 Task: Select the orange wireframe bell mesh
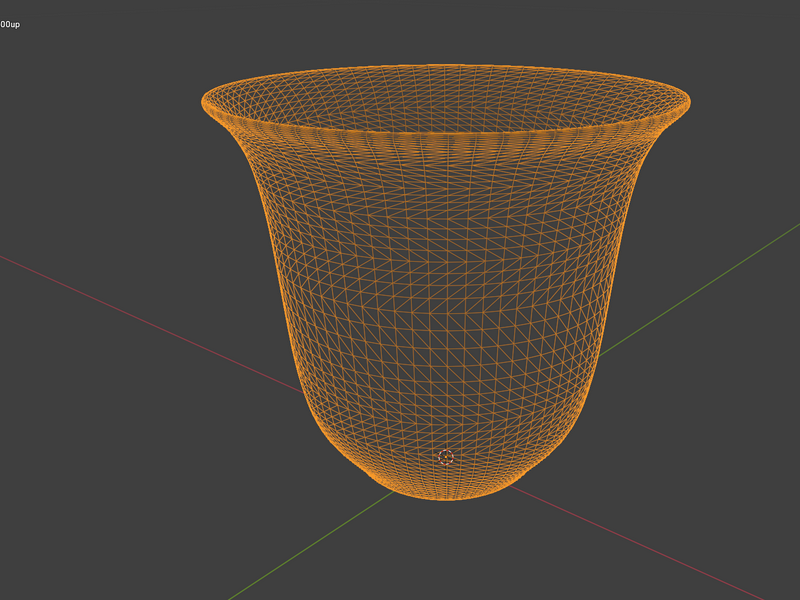(445, 282)
